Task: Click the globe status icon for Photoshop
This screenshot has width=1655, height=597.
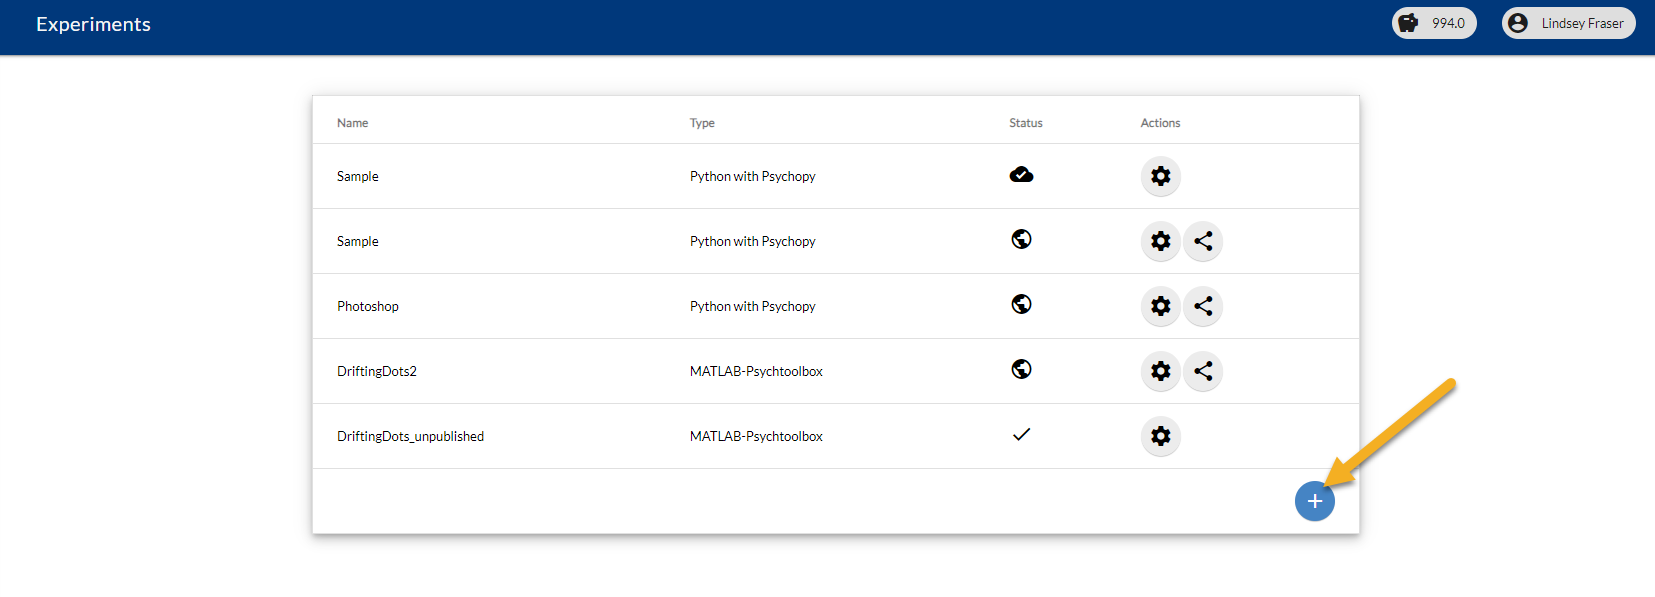Action: [1021, 304]
